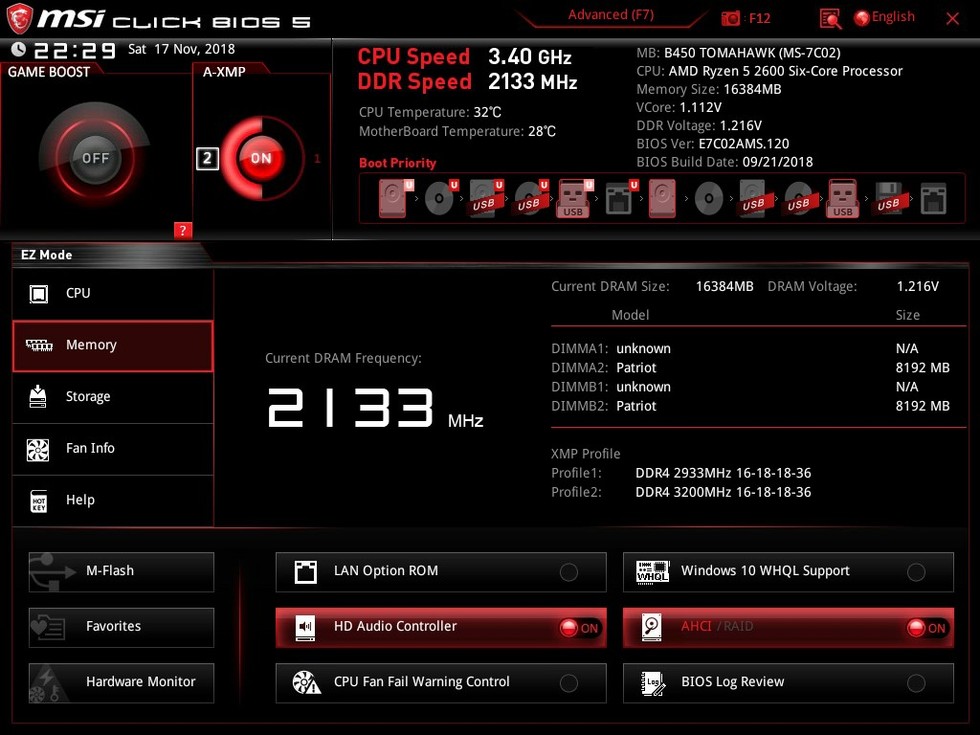Open the Fan Info section
Image resolution: width=980 pixels, height=735 pixels.
point(113,449)
